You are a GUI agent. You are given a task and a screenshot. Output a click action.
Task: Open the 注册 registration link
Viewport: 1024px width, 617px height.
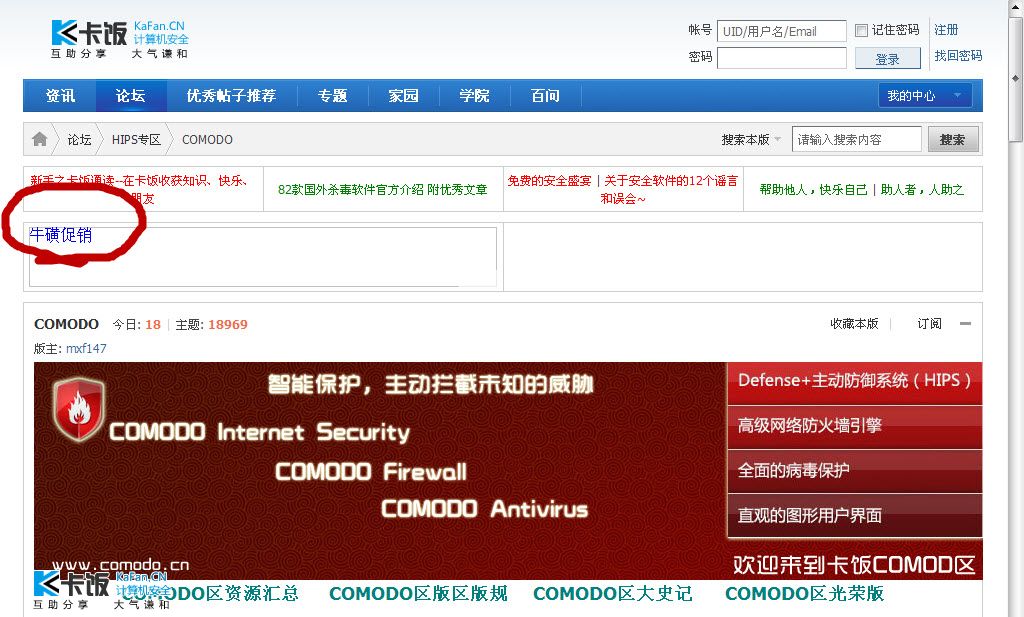(x=946, y=30)
